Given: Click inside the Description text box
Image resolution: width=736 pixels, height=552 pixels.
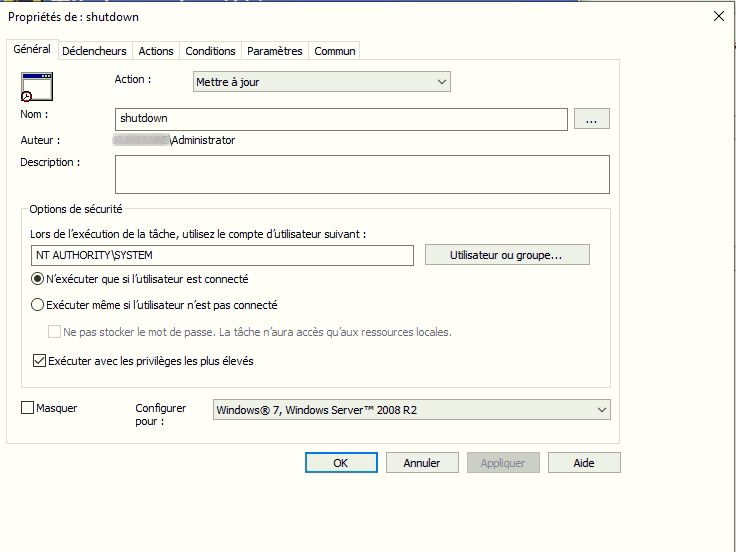Looking at the screenshot, I should coord(362,173).
